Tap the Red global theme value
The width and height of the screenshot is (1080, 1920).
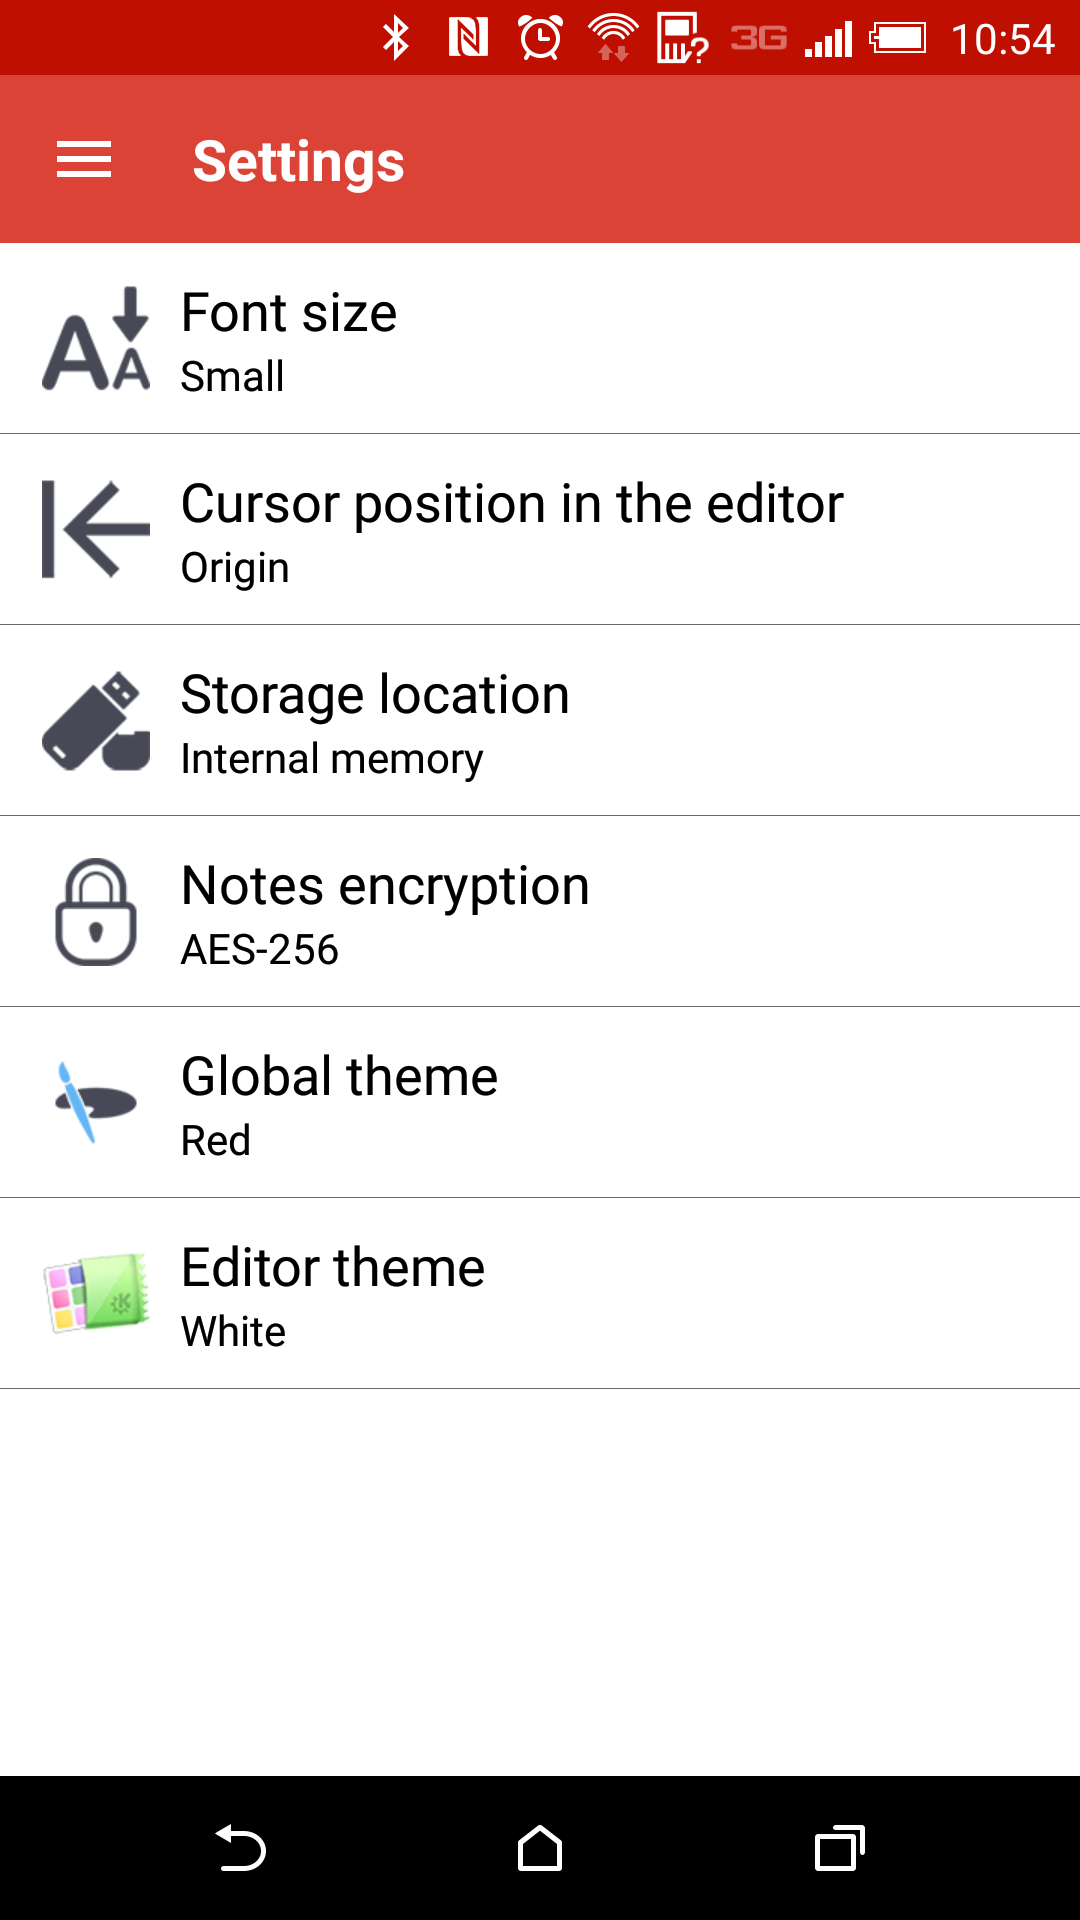(216, 1140)
